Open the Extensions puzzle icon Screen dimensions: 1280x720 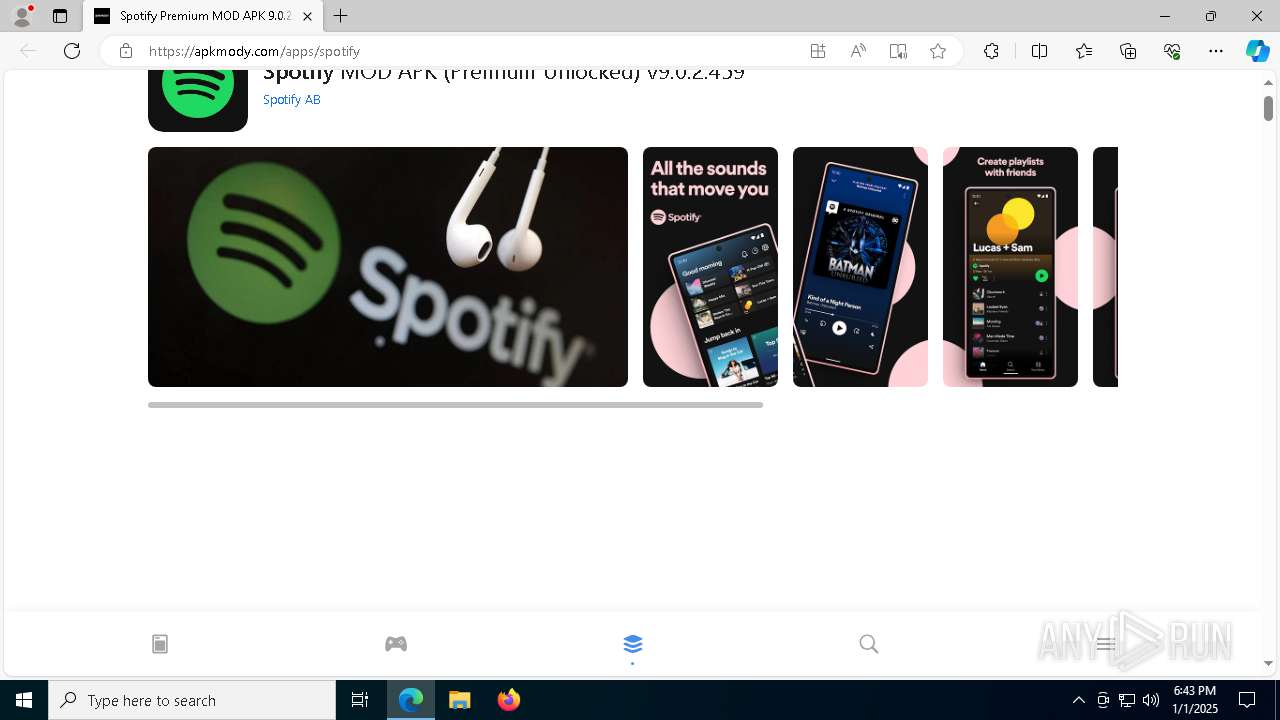coord(991,51)
